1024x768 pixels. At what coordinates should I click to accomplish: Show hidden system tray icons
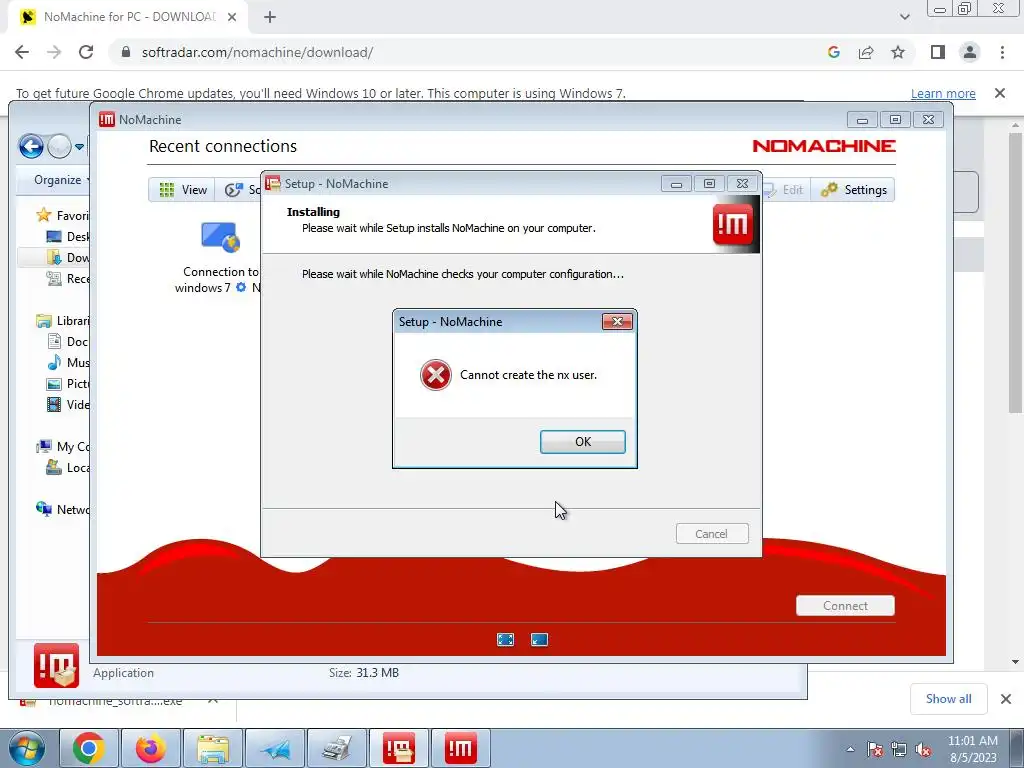[x=850, y=750]
